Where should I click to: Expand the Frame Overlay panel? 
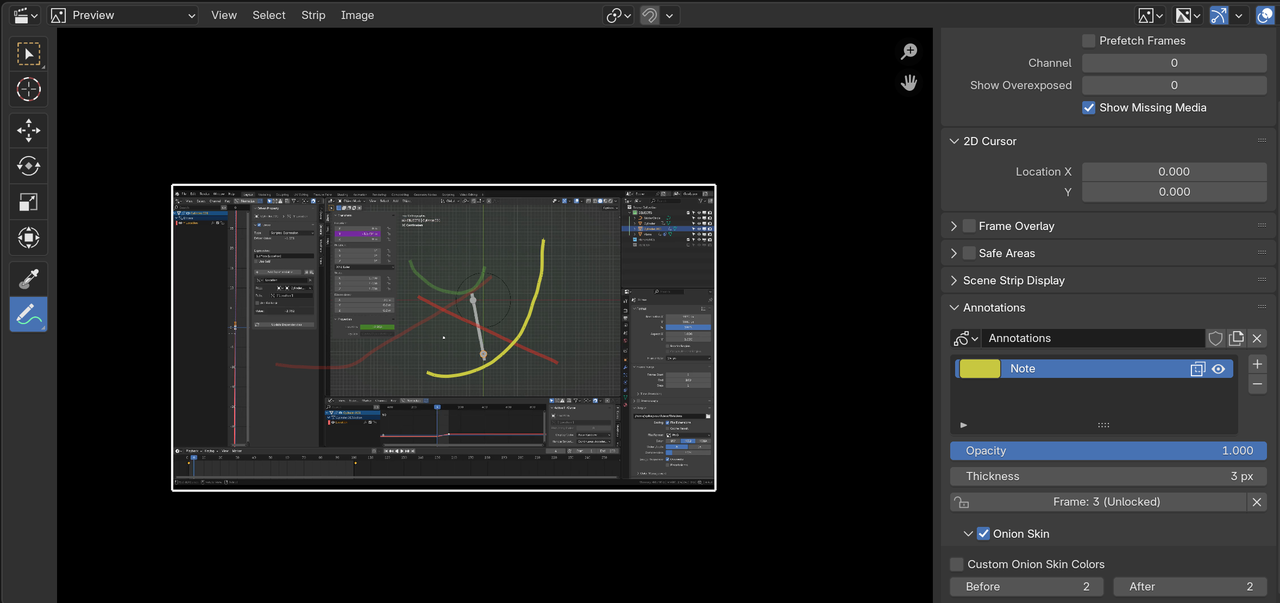(x=954, y=226)
